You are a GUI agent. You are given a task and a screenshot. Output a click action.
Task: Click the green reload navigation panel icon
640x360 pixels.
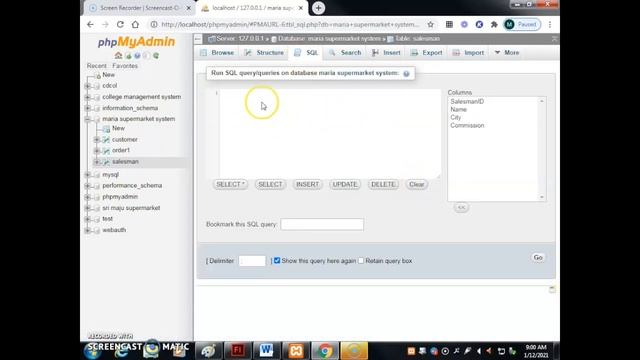click(x=156, y=56)
